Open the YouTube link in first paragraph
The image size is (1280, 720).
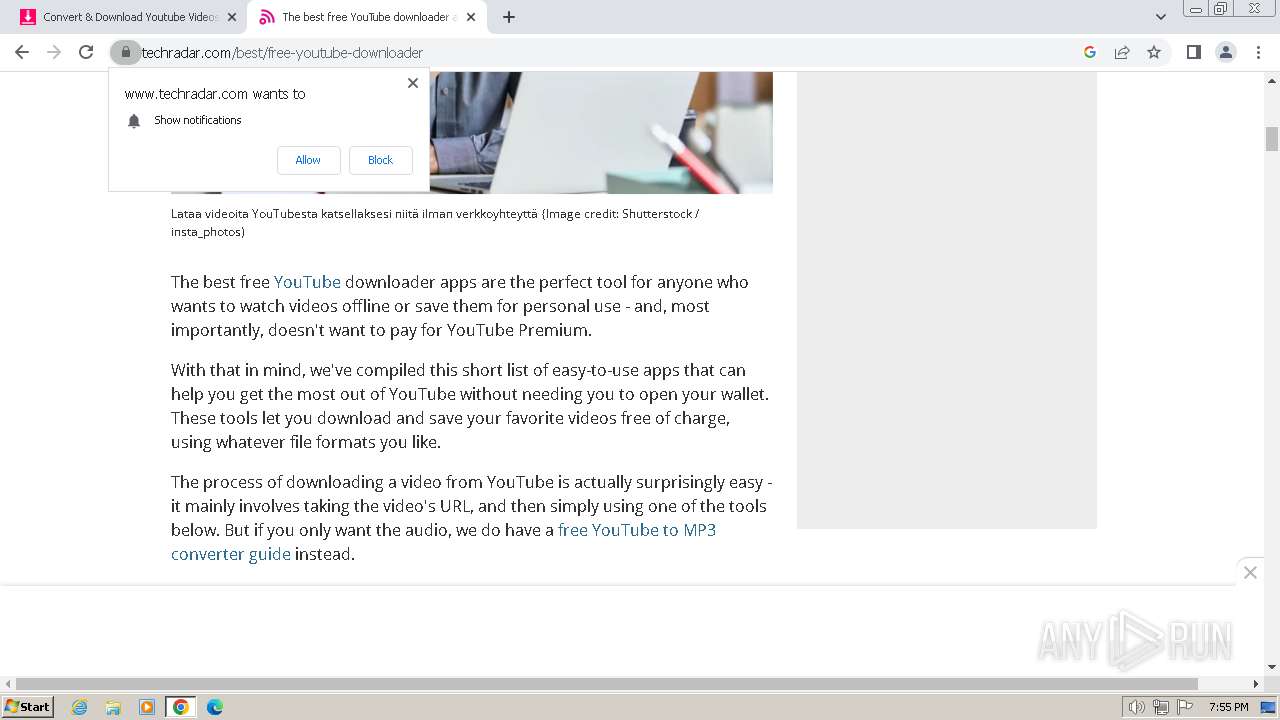click(x=307, y=282)
